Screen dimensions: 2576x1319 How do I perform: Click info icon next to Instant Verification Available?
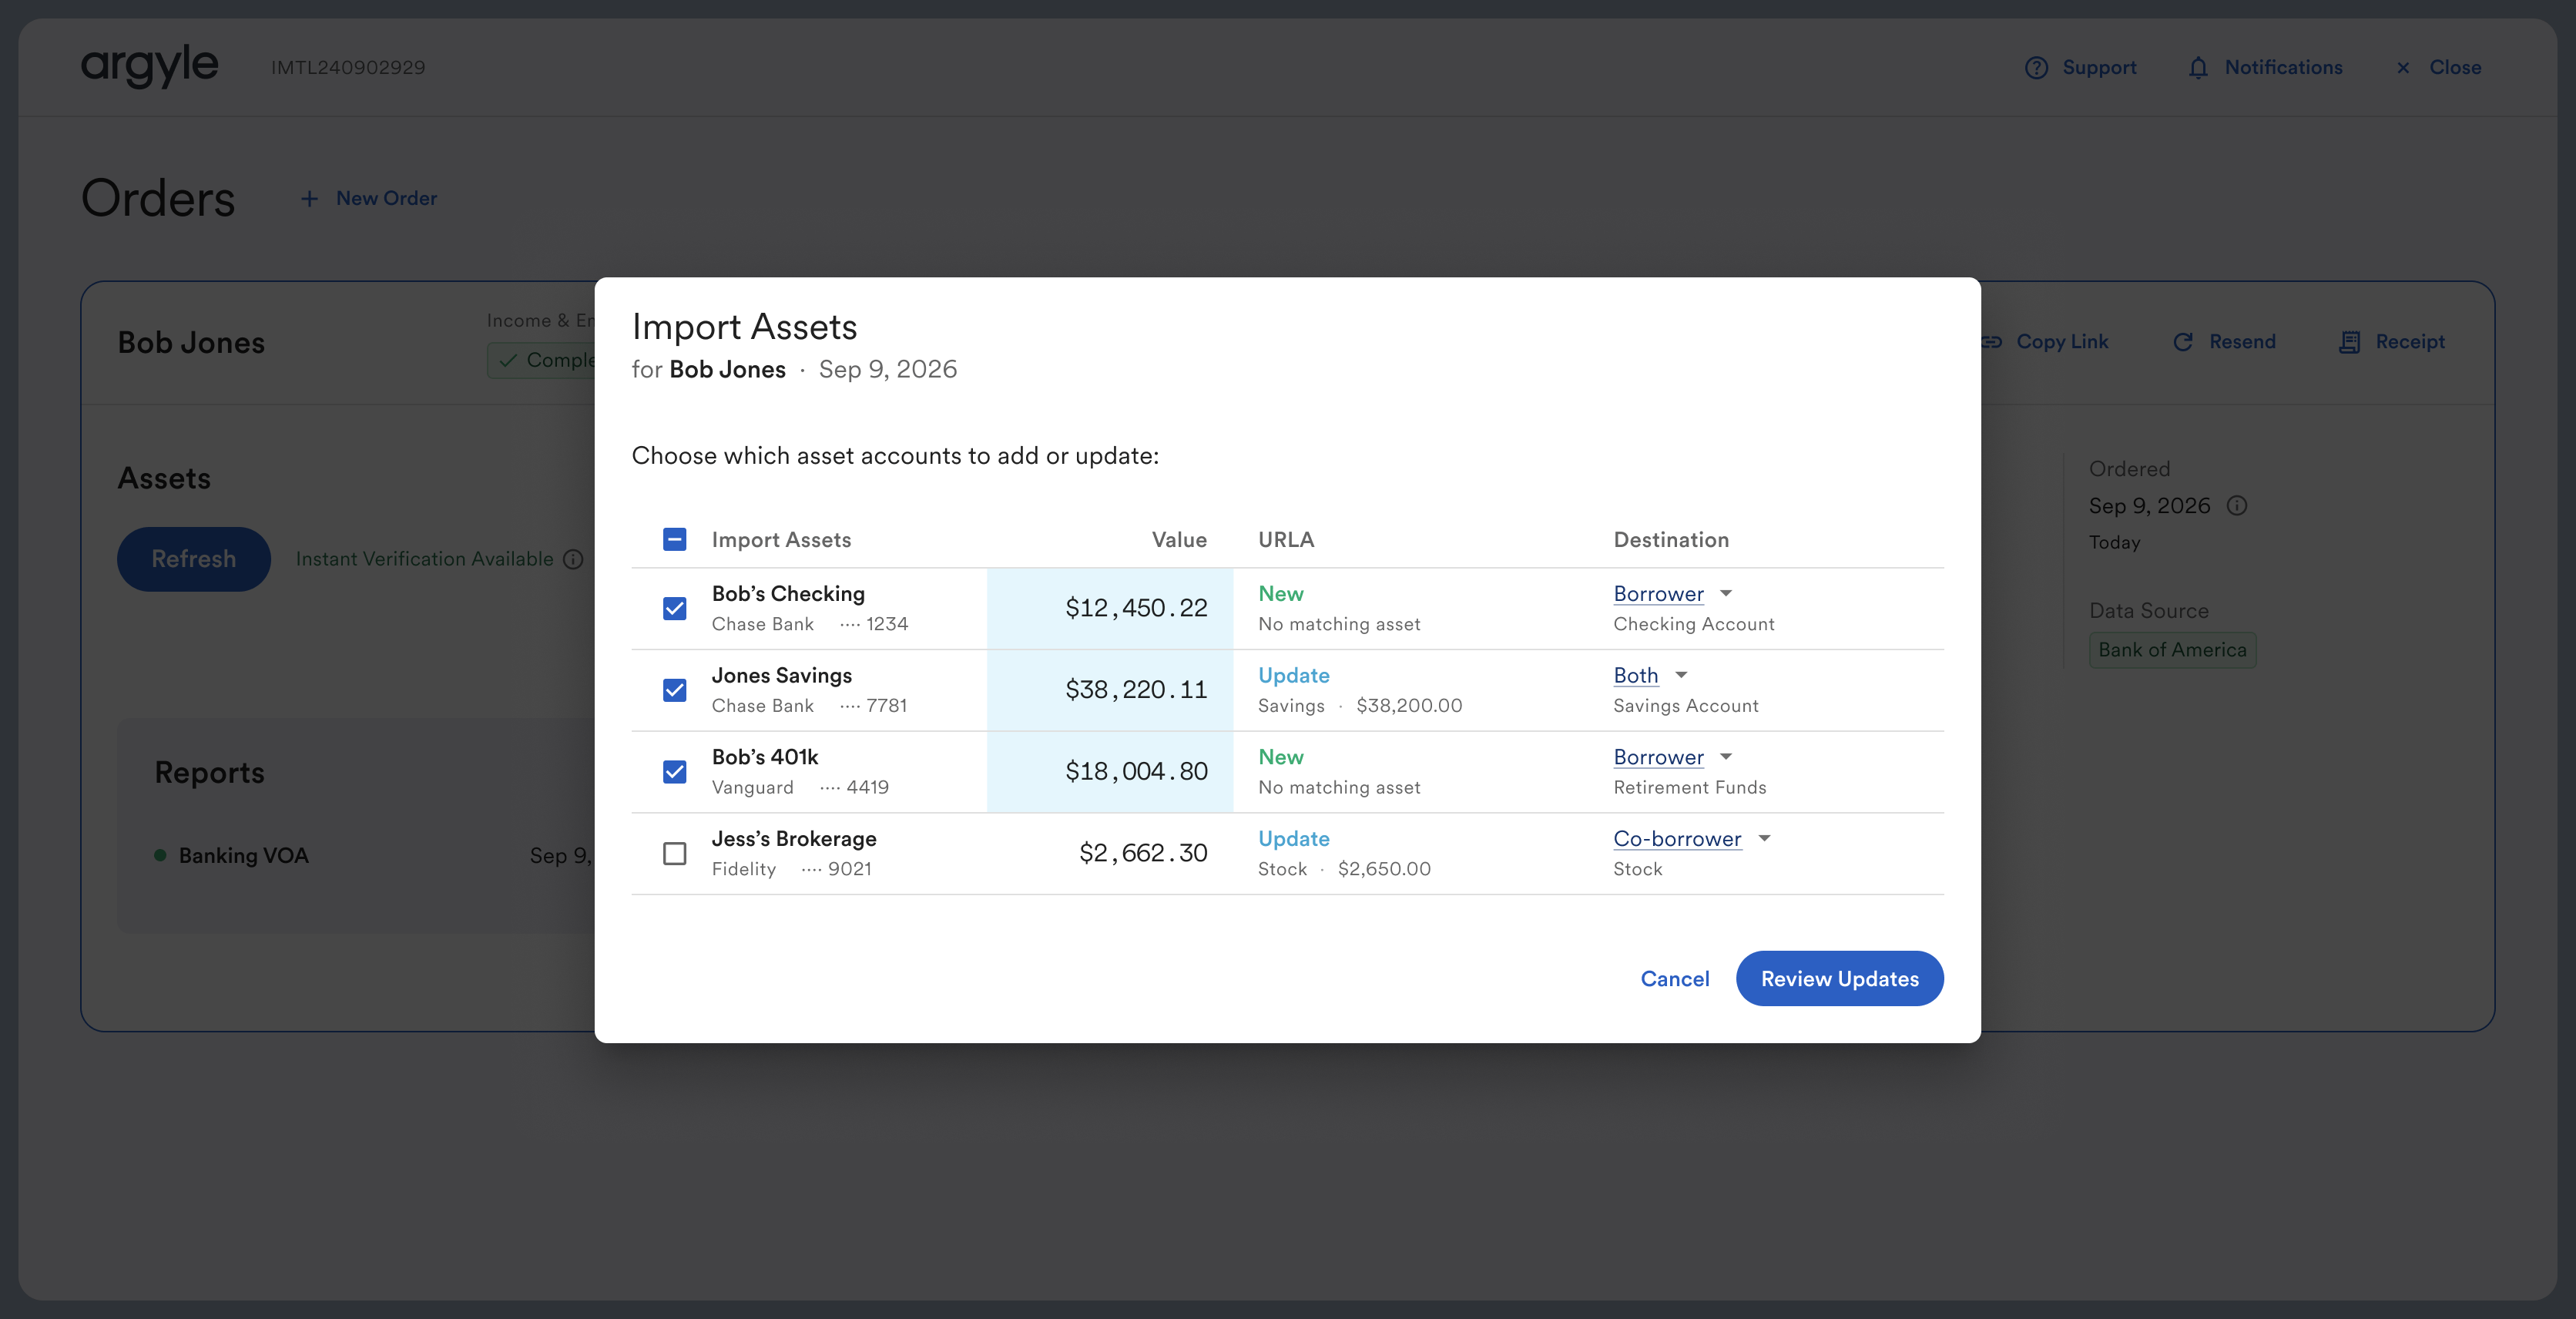click(573, 559)
